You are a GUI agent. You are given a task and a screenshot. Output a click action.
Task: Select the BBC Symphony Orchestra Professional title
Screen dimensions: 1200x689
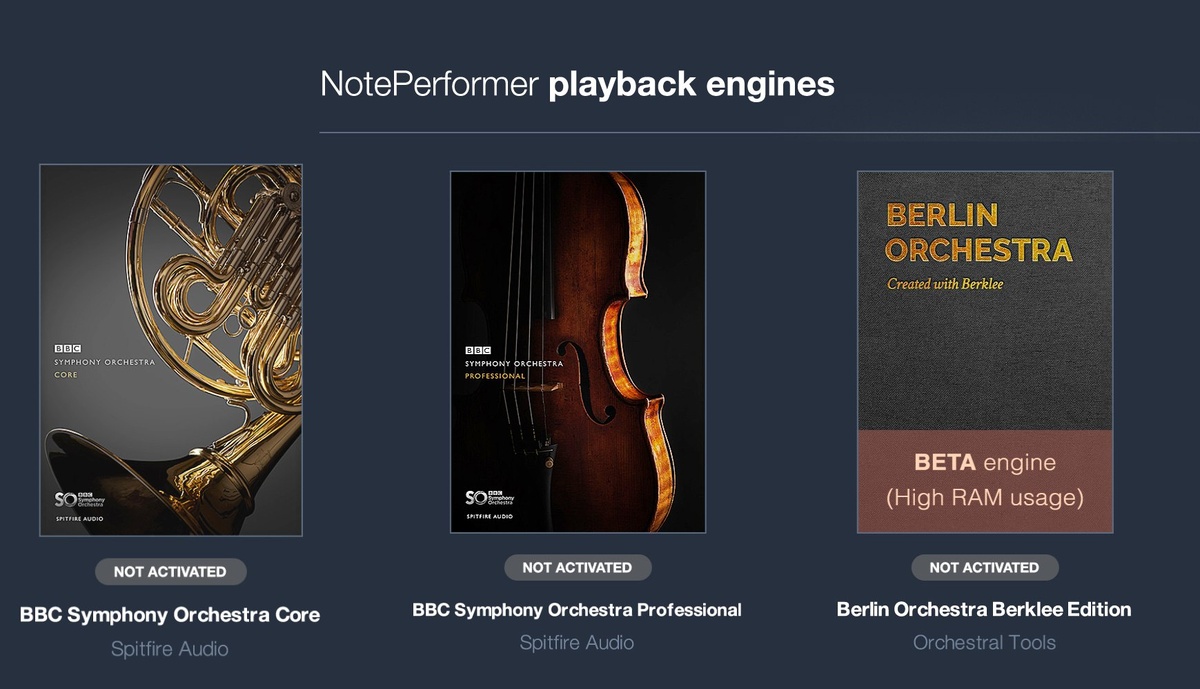577,609
